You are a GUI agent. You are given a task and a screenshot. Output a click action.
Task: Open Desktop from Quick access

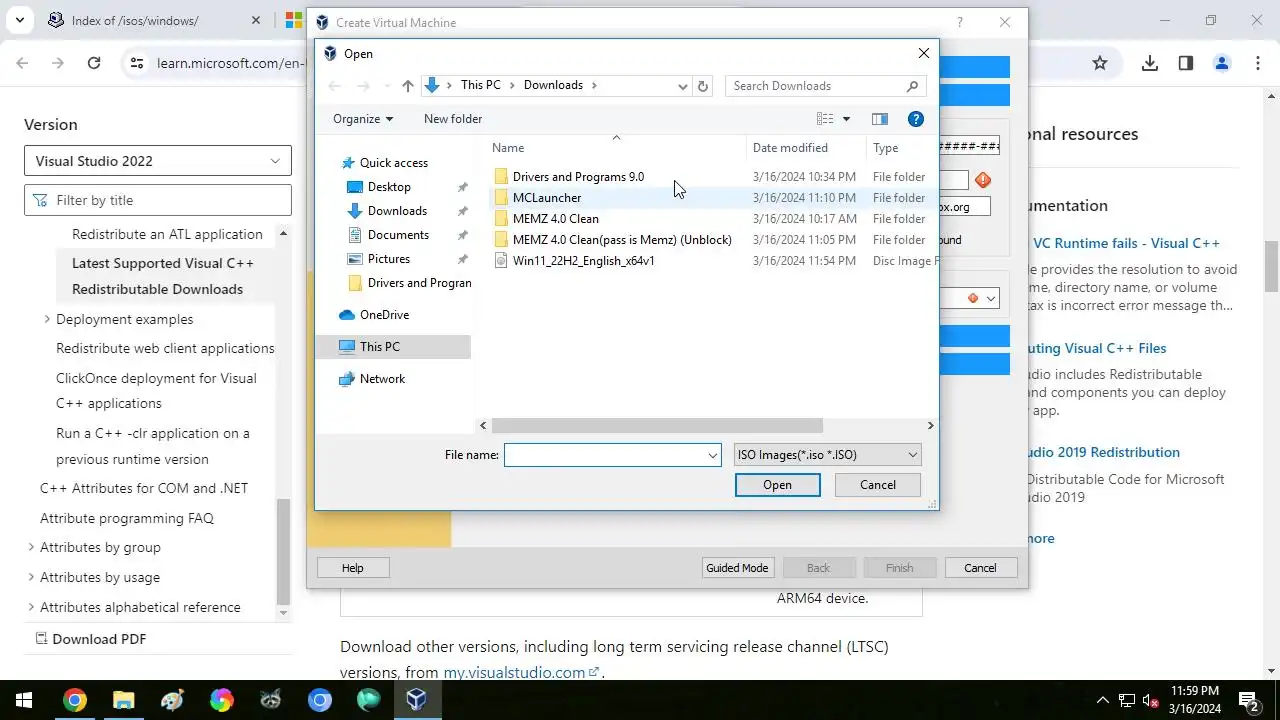pos(389,187)
